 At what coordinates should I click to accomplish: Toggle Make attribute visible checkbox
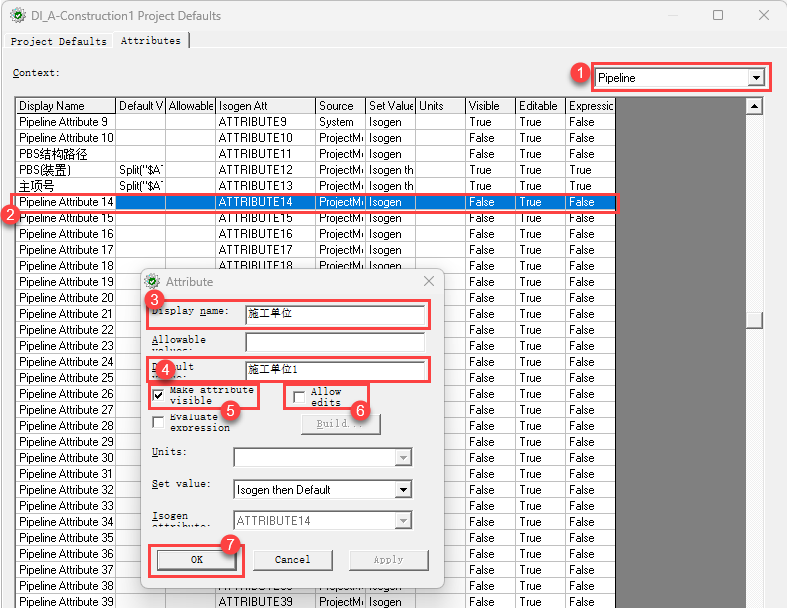[x=158, y=395]
